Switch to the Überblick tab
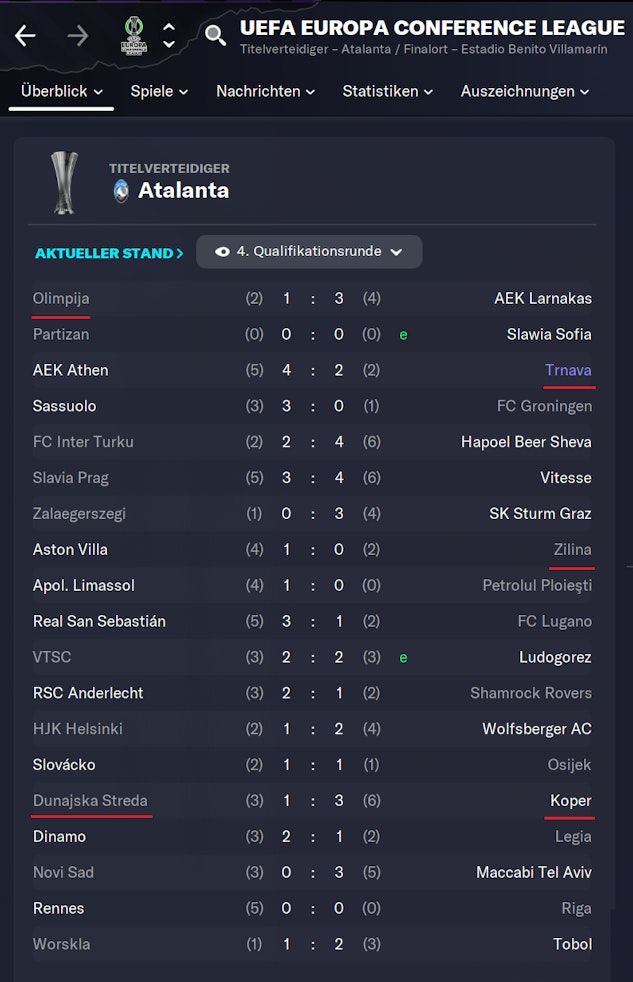 tap(62, 91)
